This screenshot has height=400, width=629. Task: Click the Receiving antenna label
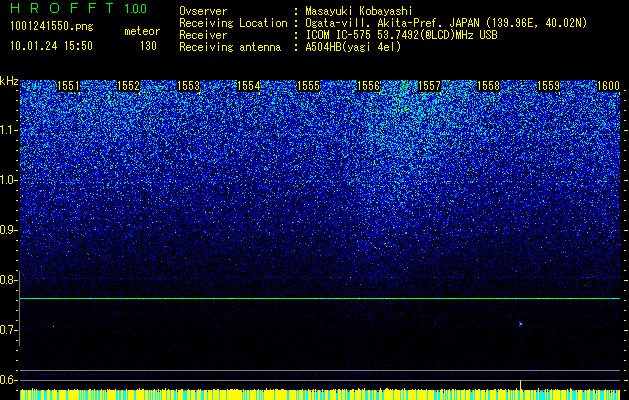pos(230,47)
